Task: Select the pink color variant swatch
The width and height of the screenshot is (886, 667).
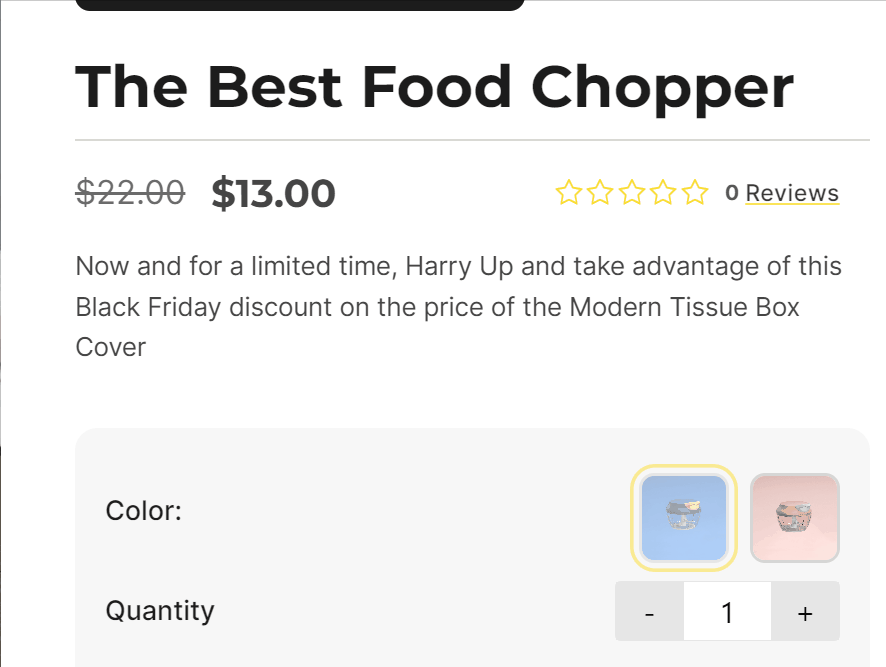Action: point(794,518)
